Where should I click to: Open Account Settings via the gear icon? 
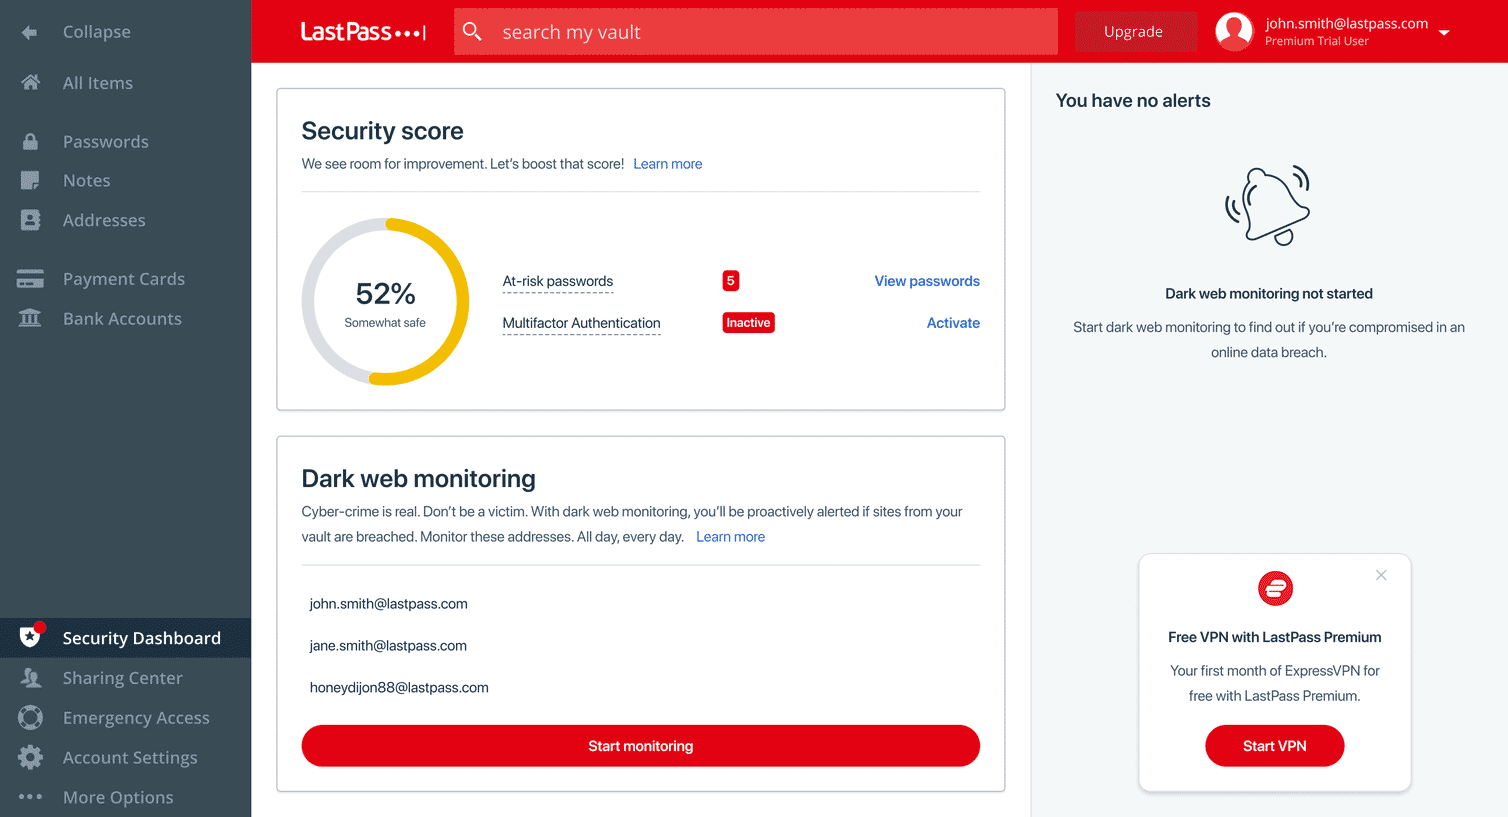tap(31, 757)
